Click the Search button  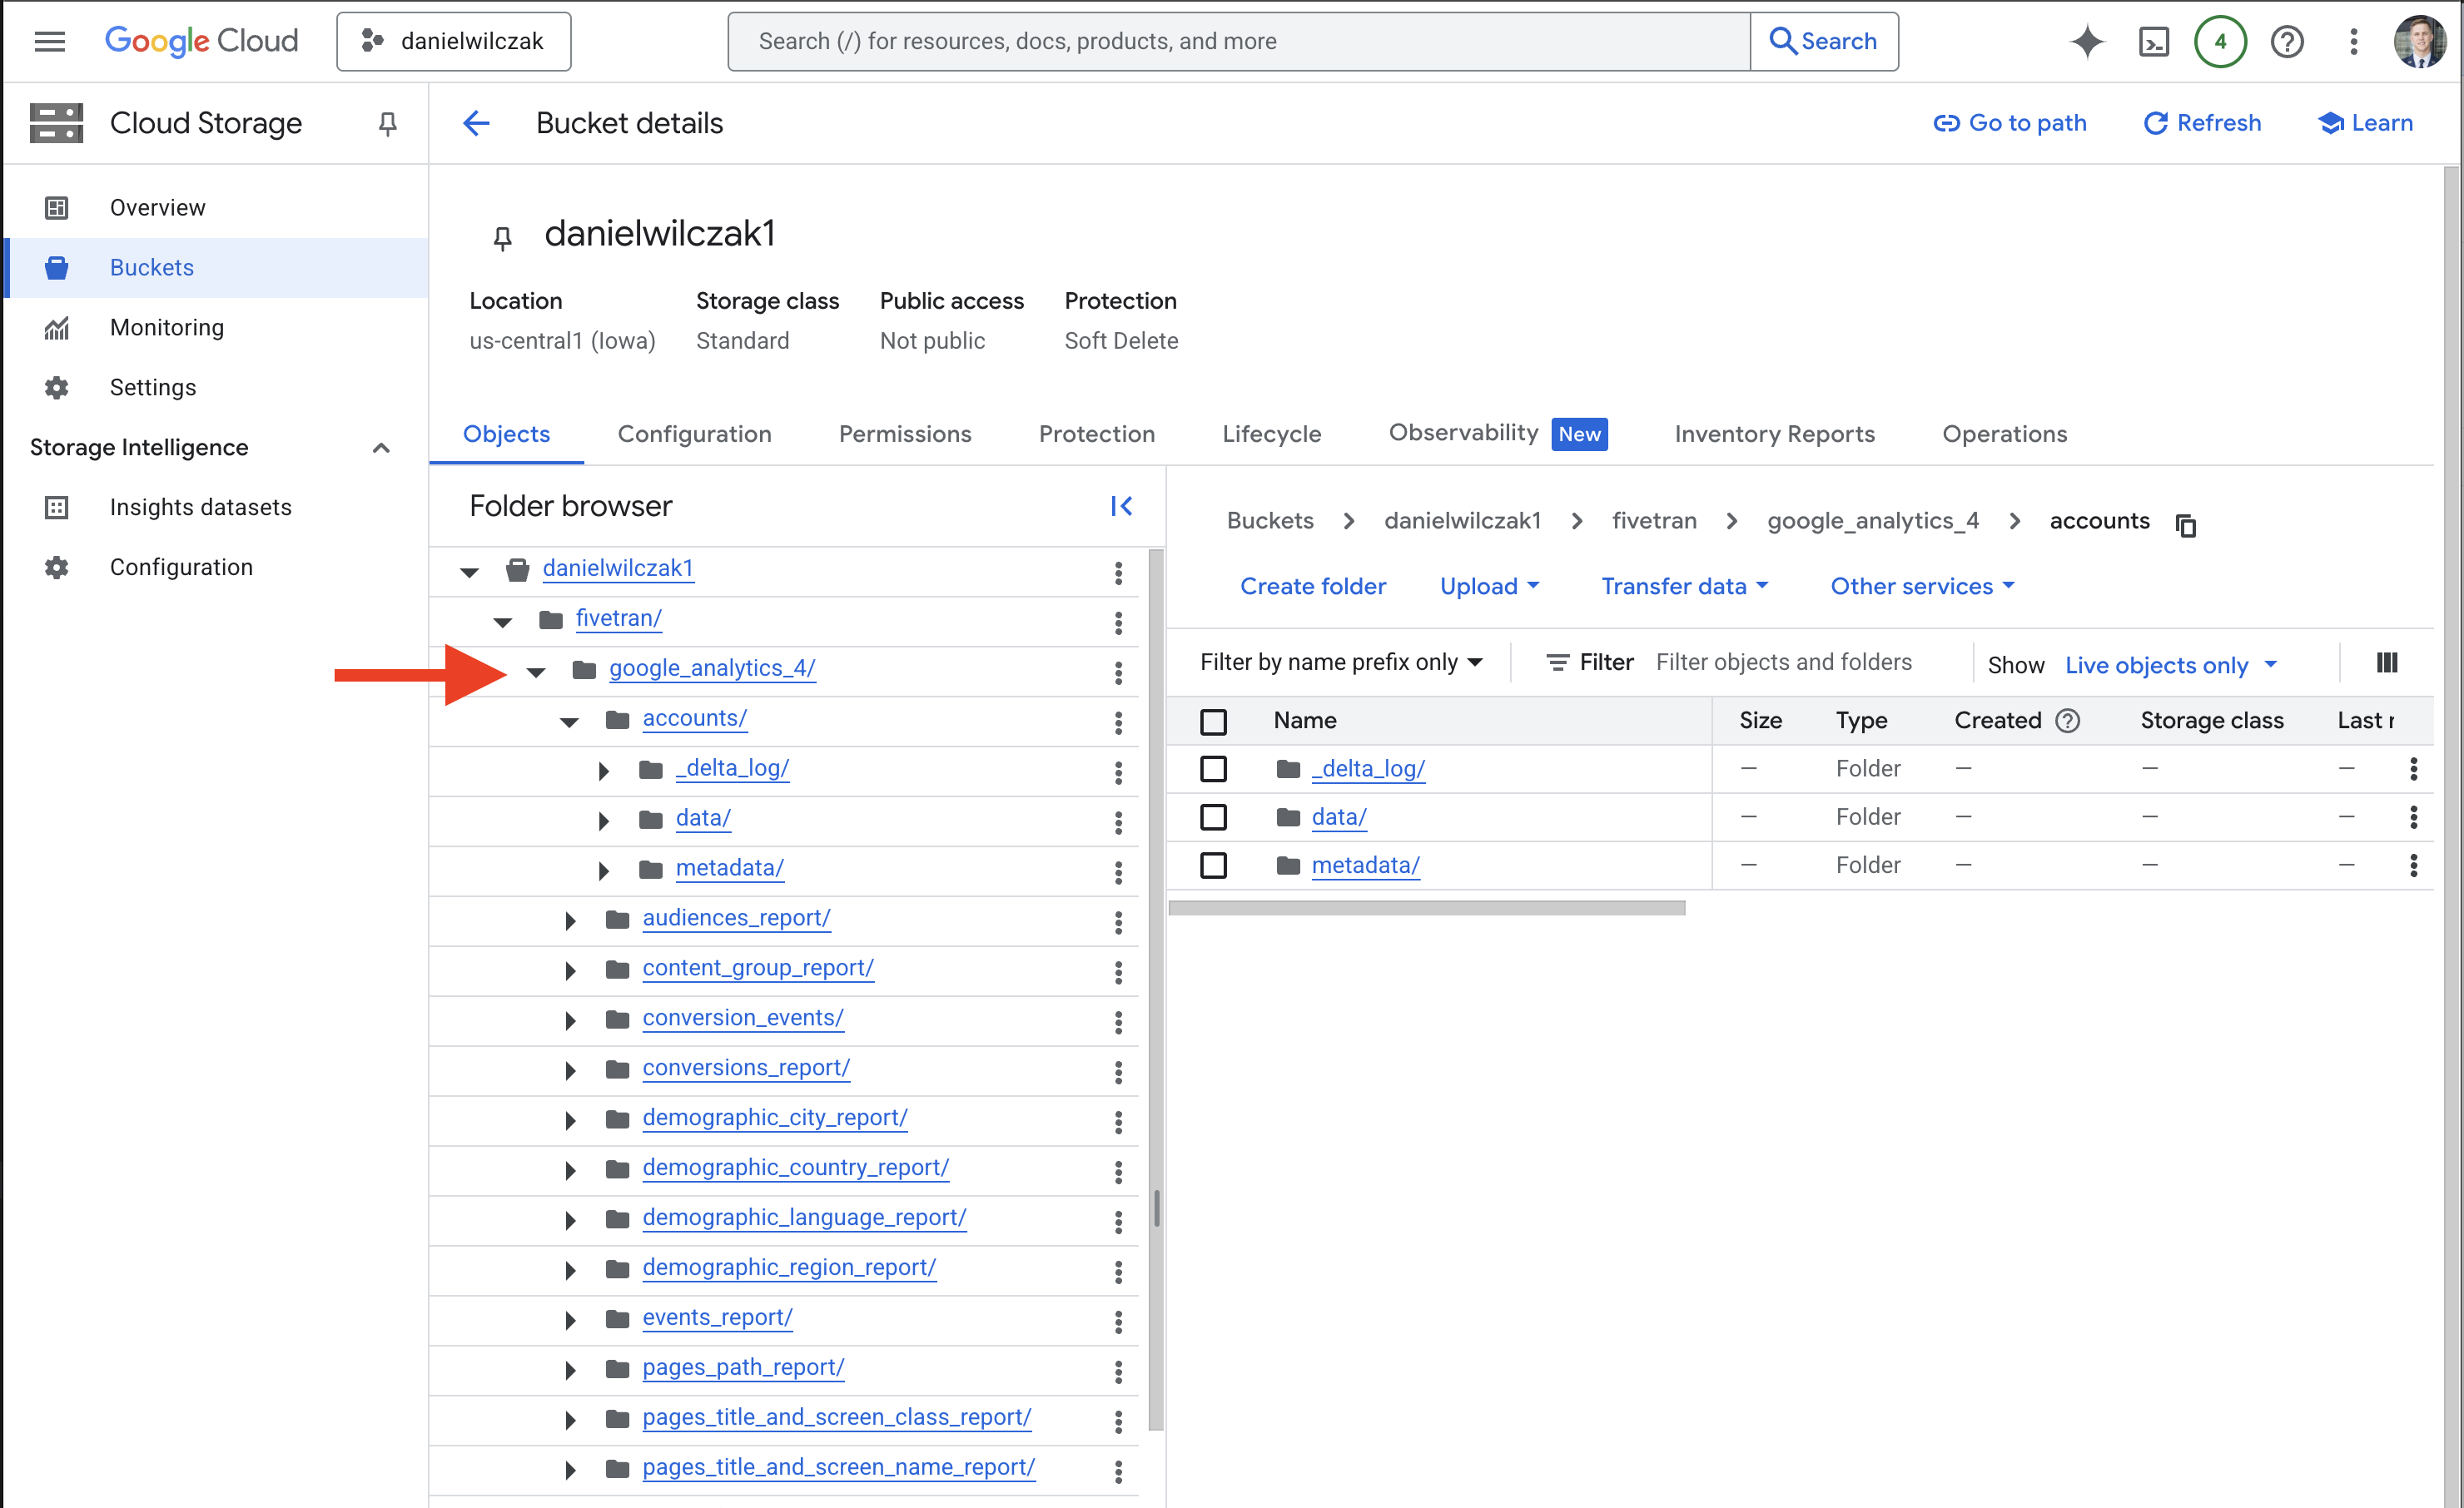1823,41
